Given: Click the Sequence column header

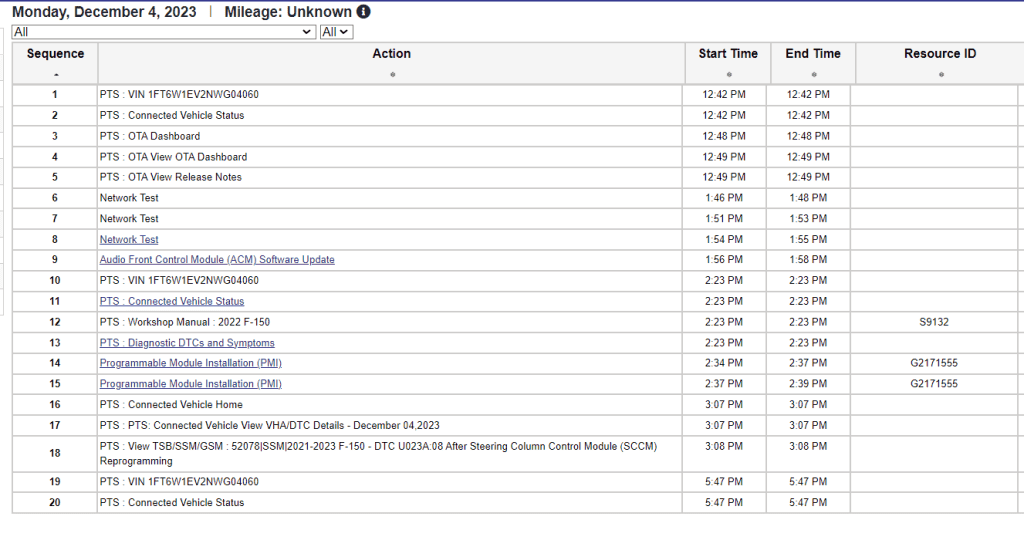Looking at the screenshot, I should pos(55,54).
